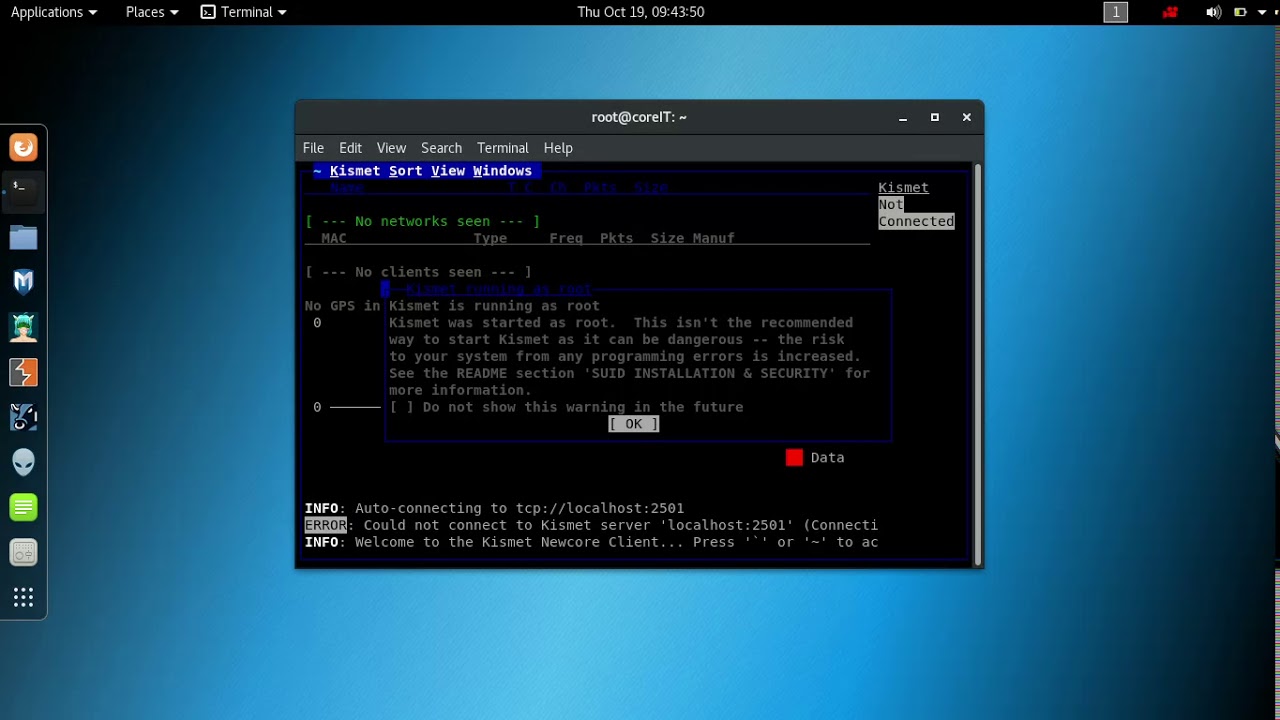The height and width of the screenshot is (720, 1280).
Task: Click the 'Not' status text
Action: tap(891, 204)
